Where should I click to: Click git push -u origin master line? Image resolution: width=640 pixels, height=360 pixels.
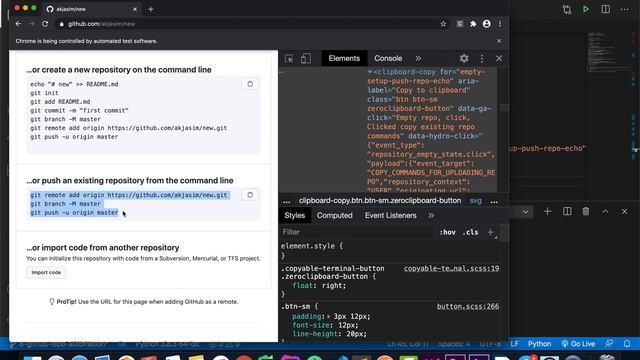tap(74, 213)
